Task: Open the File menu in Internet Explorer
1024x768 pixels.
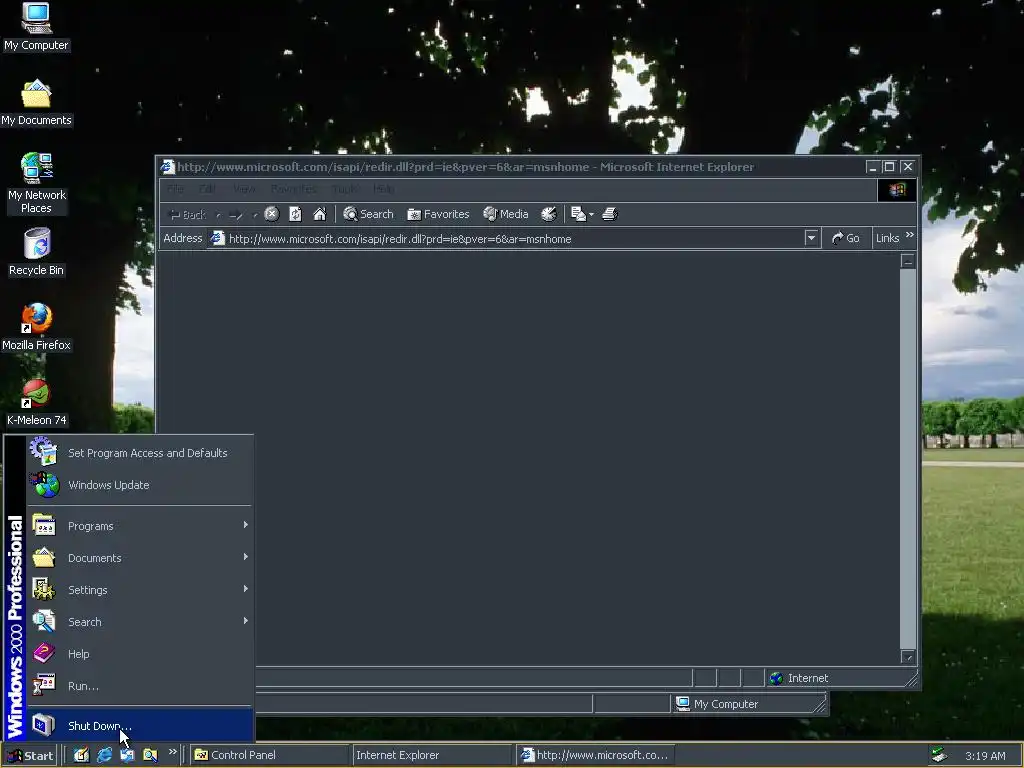Action: coord(175,189)
